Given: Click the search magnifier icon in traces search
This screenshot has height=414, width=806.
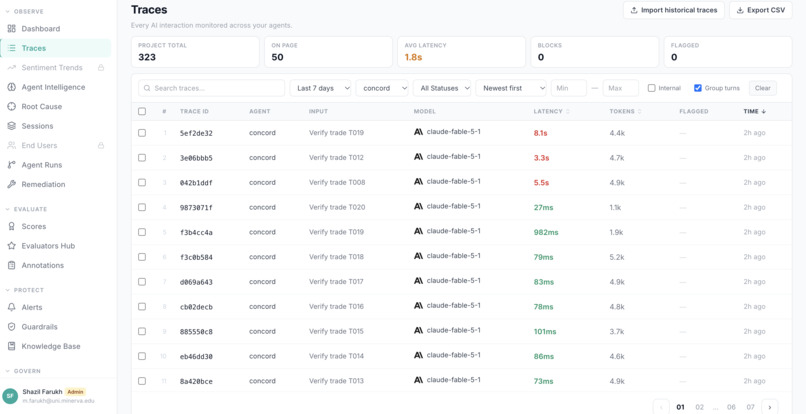Looking at the screenshot, I should tap(148, 88).
